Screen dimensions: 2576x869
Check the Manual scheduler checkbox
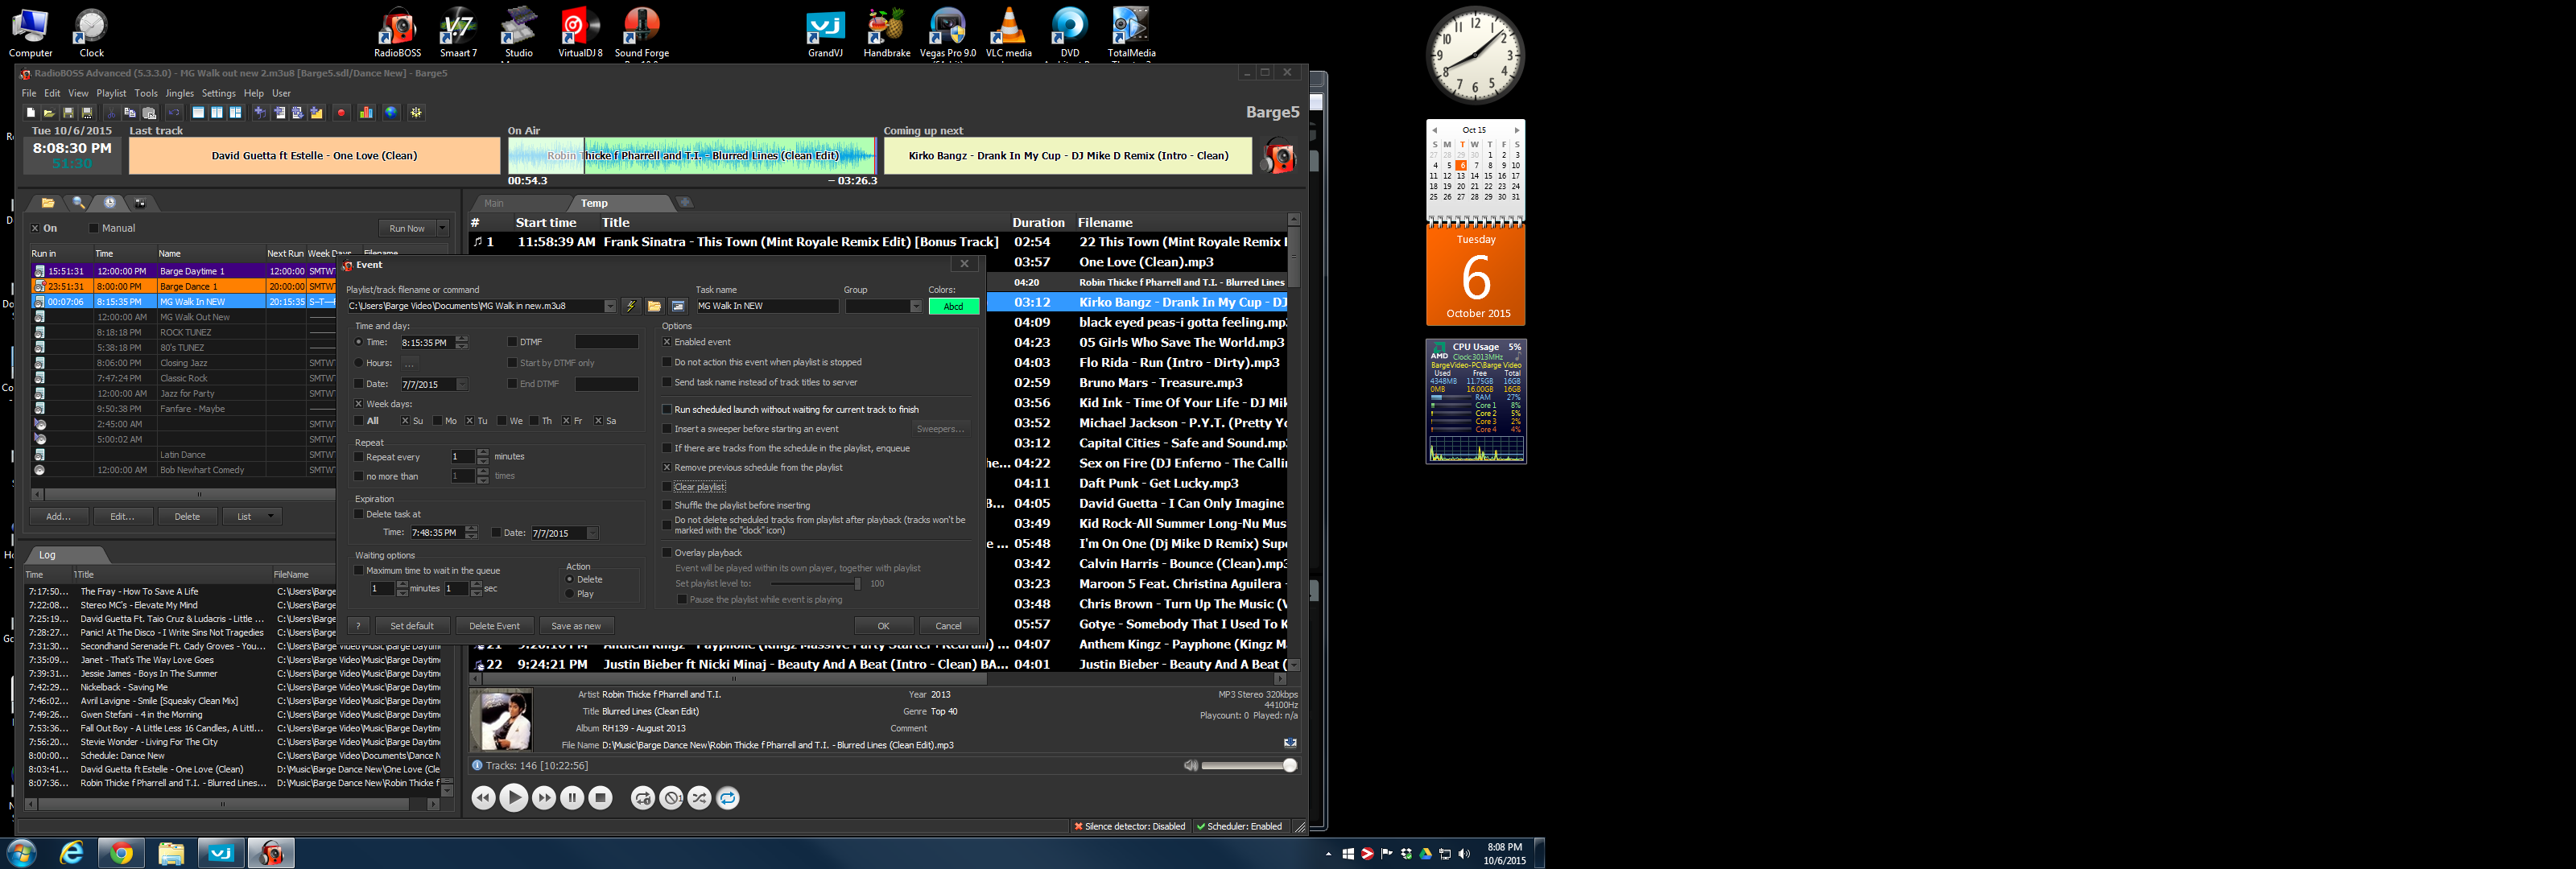[x=94, y=228]
